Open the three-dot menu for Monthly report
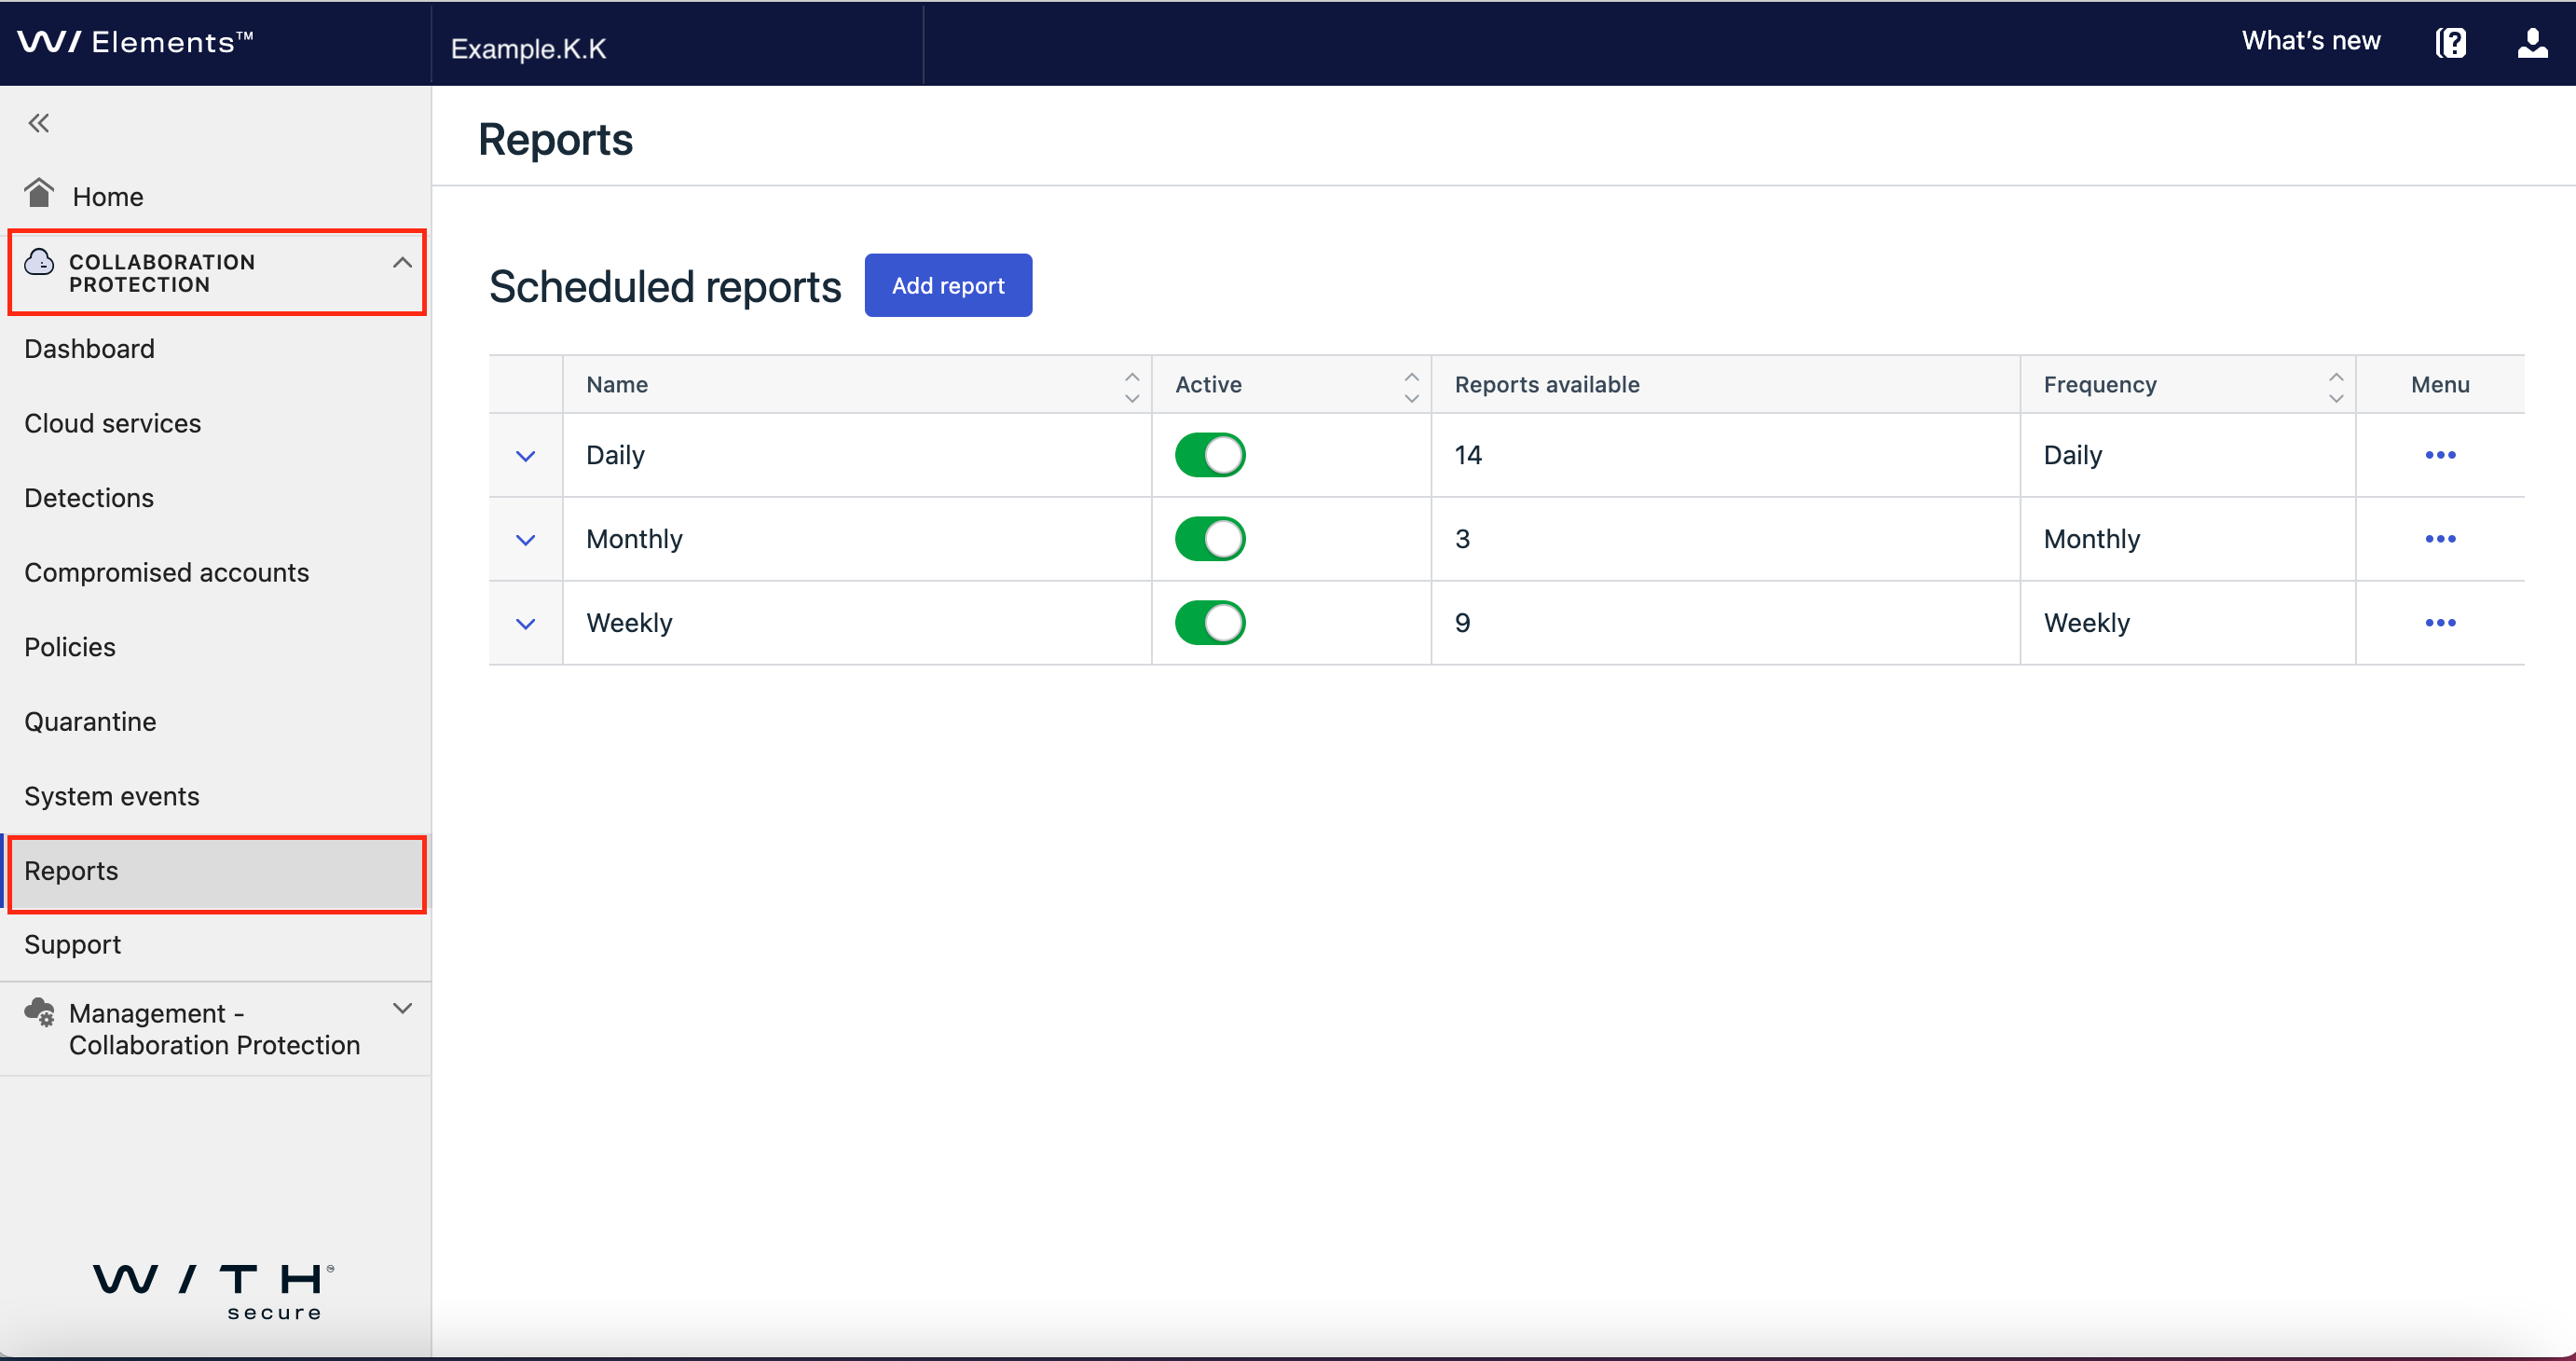The width and height of the screenshot is (2576, 1361). pos(2440,539)
